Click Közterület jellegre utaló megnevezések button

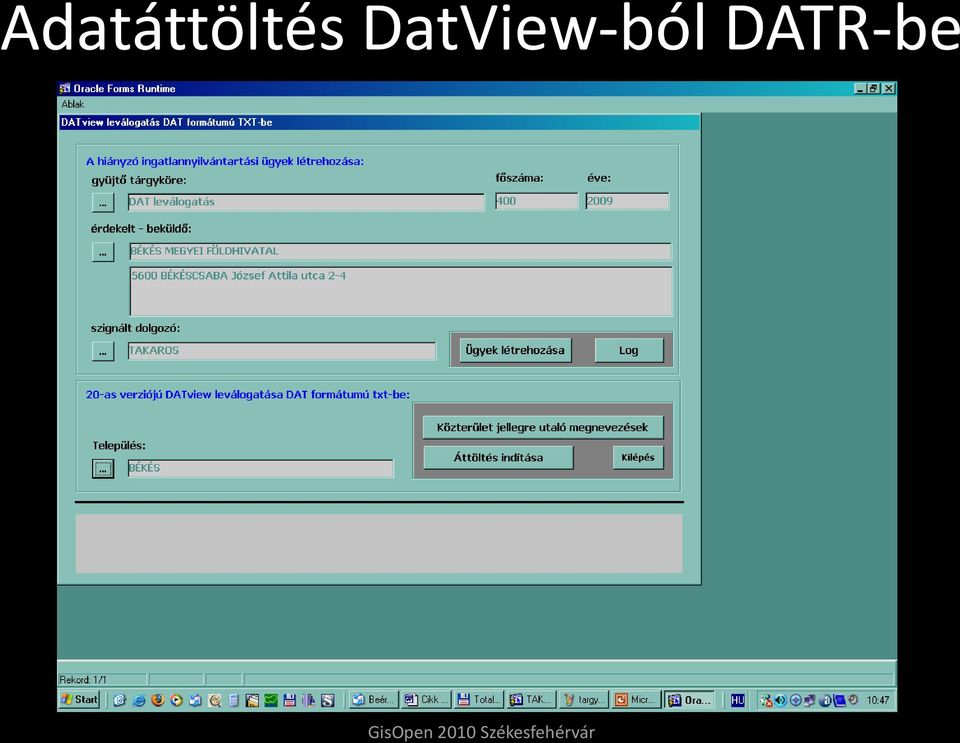point(542,427)
